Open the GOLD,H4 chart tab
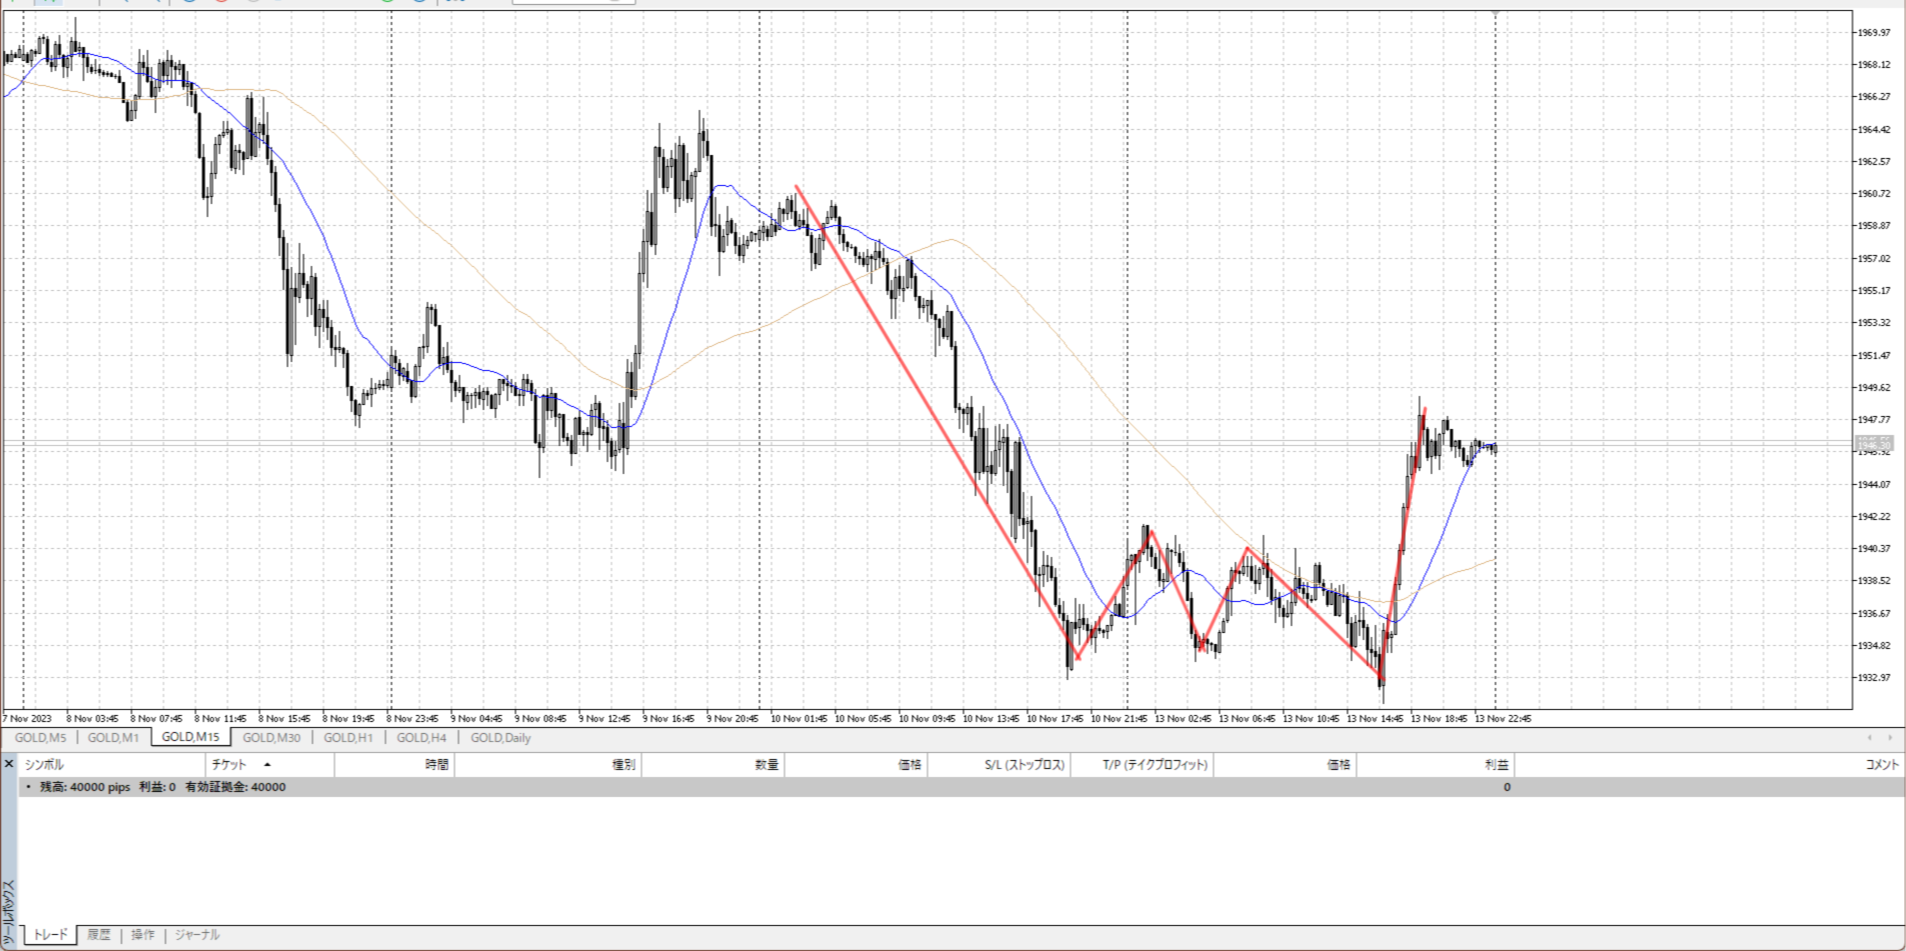1906x951 pixels. [x=421, y=738]
